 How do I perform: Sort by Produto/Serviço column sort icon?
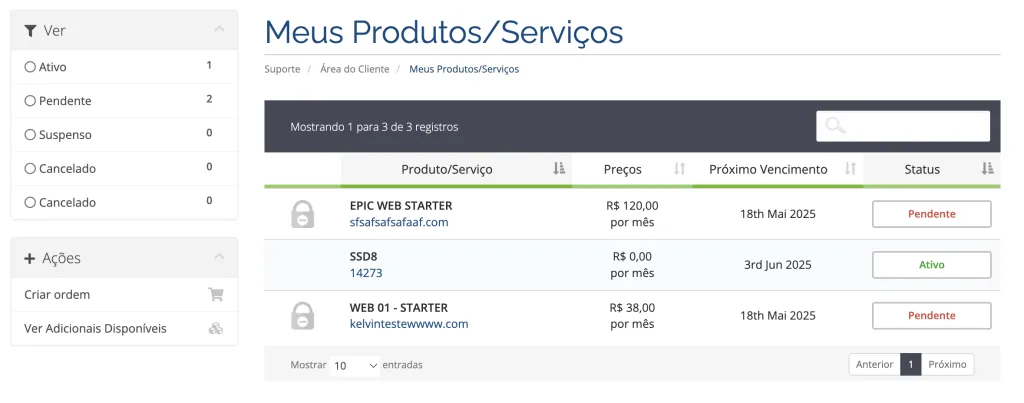click(x=559, y=169)
